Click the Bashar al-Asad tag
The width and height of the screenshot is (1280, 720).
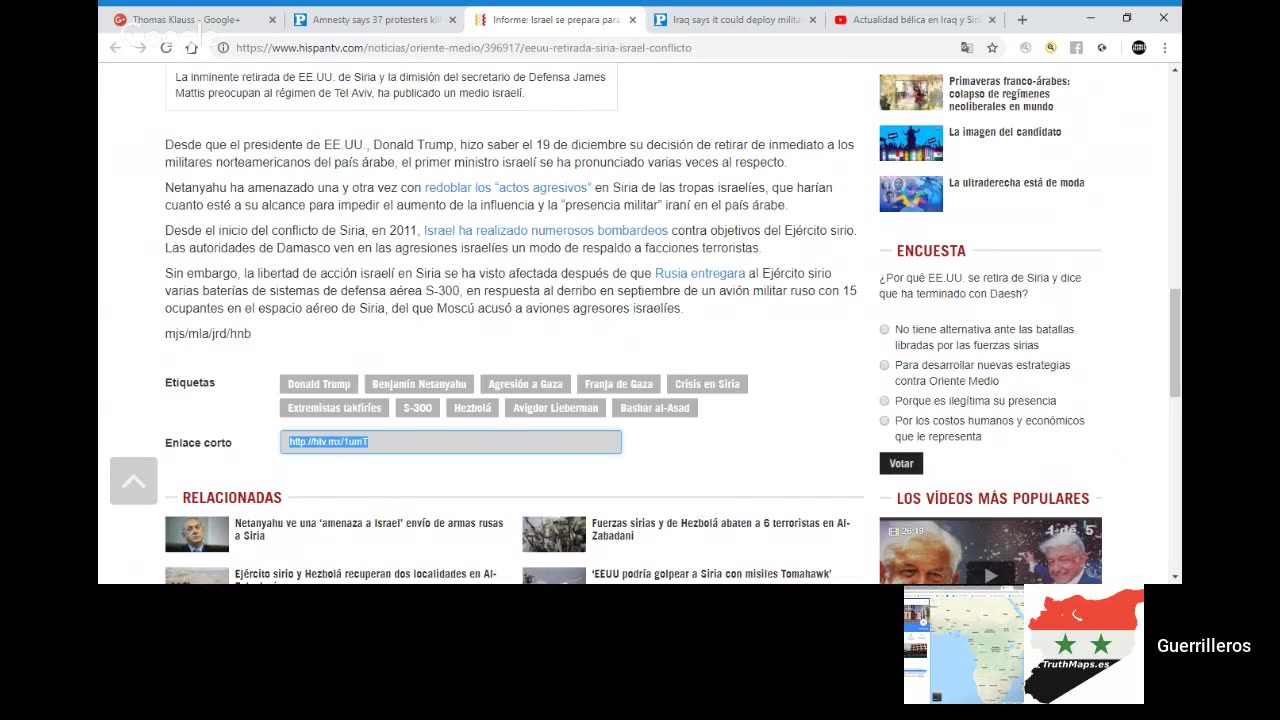coord(655,408)
